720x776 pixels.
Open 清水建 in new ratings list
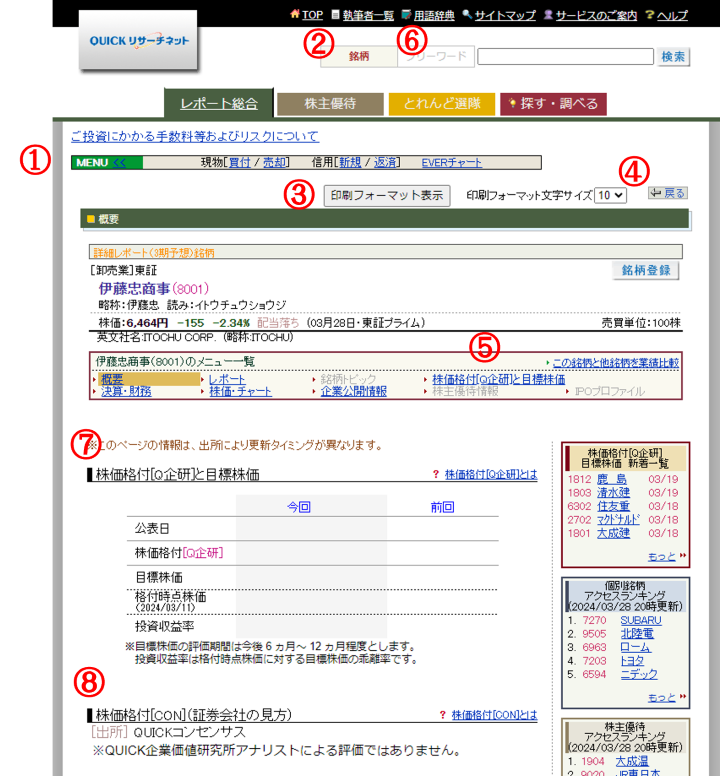[613, 492]
